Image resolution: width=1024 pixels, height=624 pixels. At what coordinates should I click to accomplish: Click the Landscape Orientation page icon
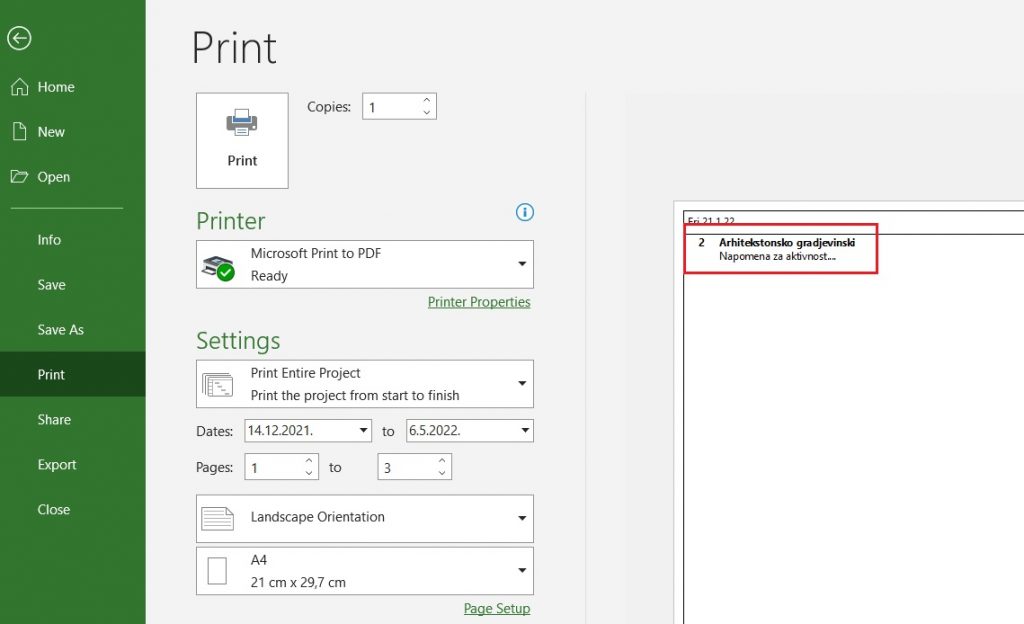(x=218, y=518)
